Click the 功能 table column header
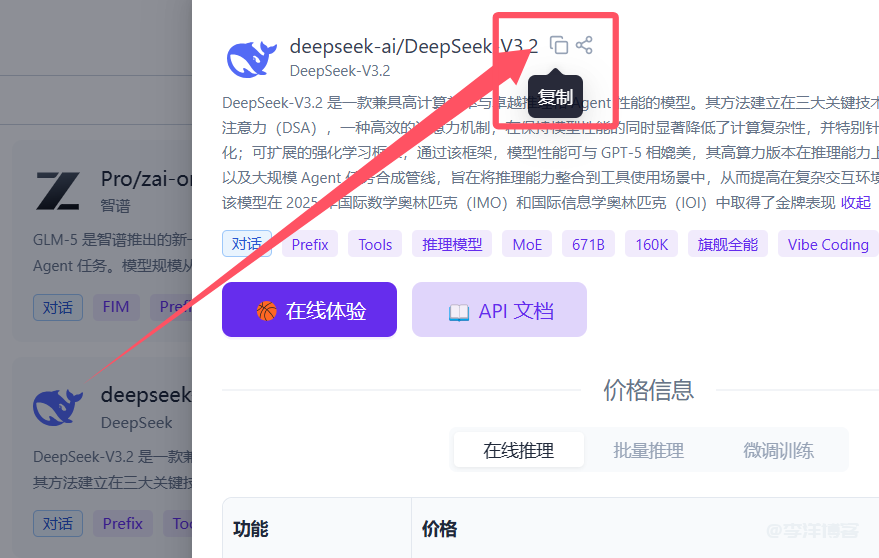This screenshot has height=558, width=879. [251, 528]
